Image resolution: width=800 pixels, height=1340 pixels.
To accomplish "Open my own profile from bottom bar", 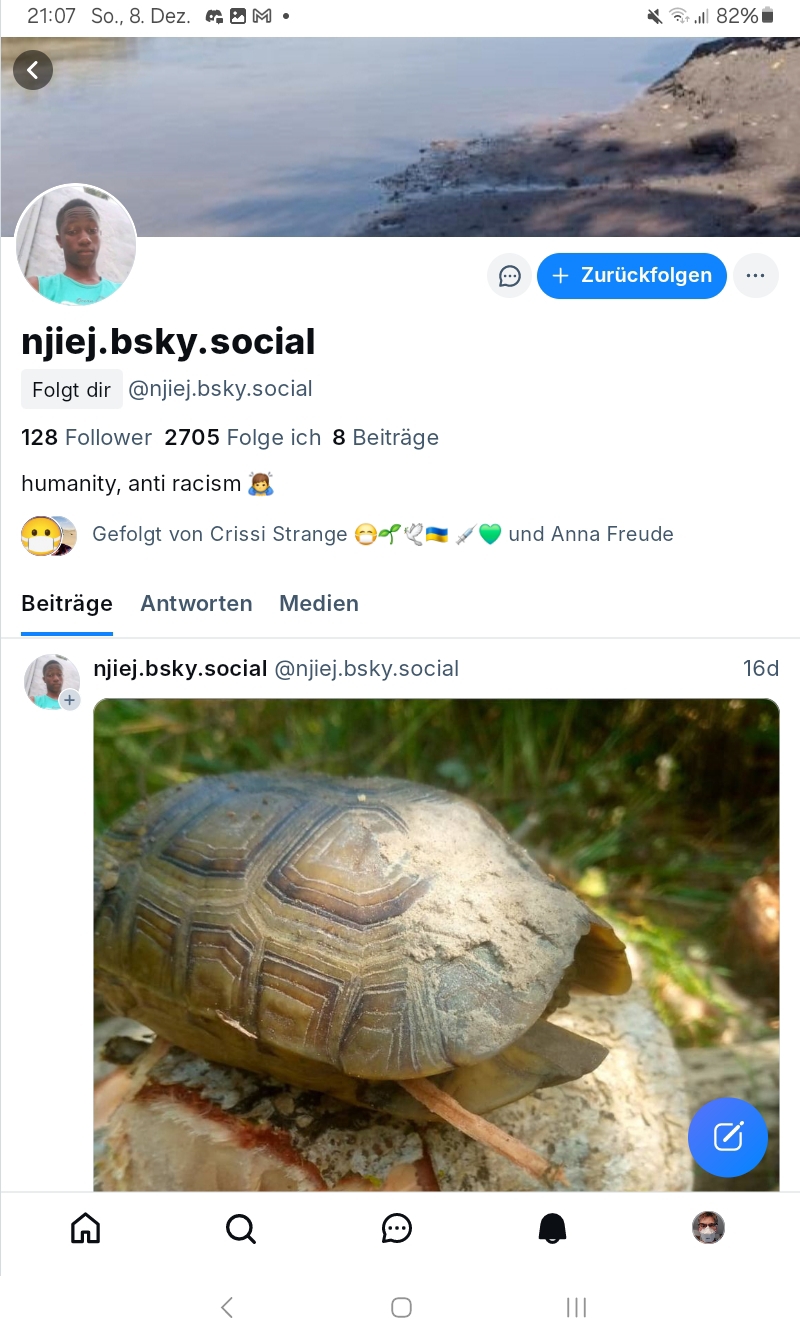I will coord(708,1228).
